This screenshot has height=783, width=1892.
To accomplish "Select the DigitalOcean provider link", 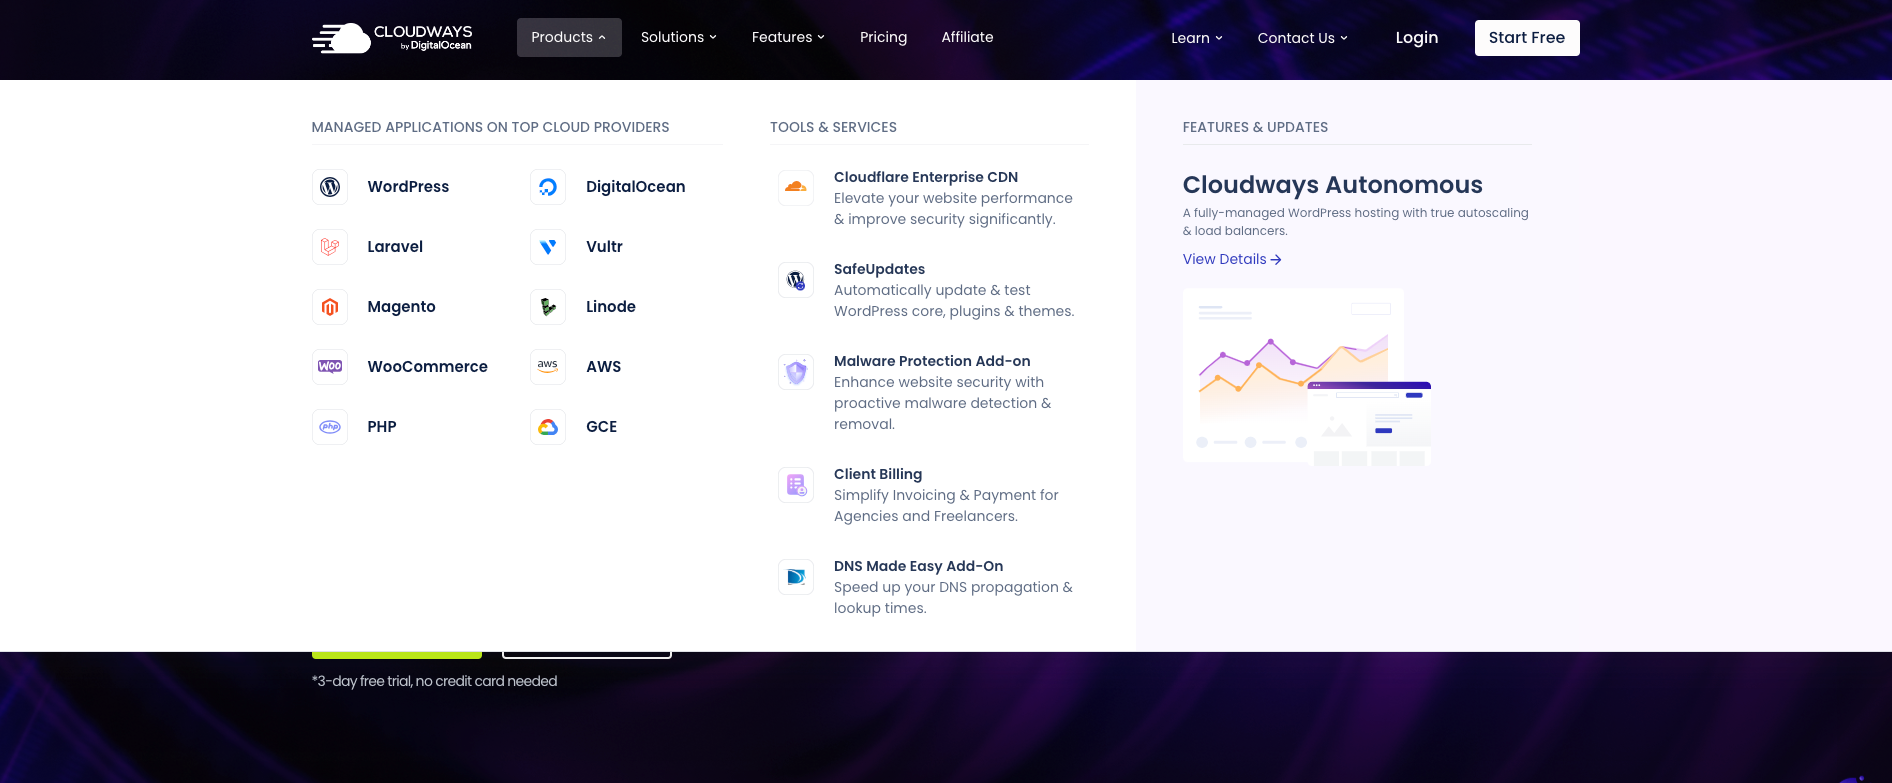I will pyautogui.click(x=635, y=187).
